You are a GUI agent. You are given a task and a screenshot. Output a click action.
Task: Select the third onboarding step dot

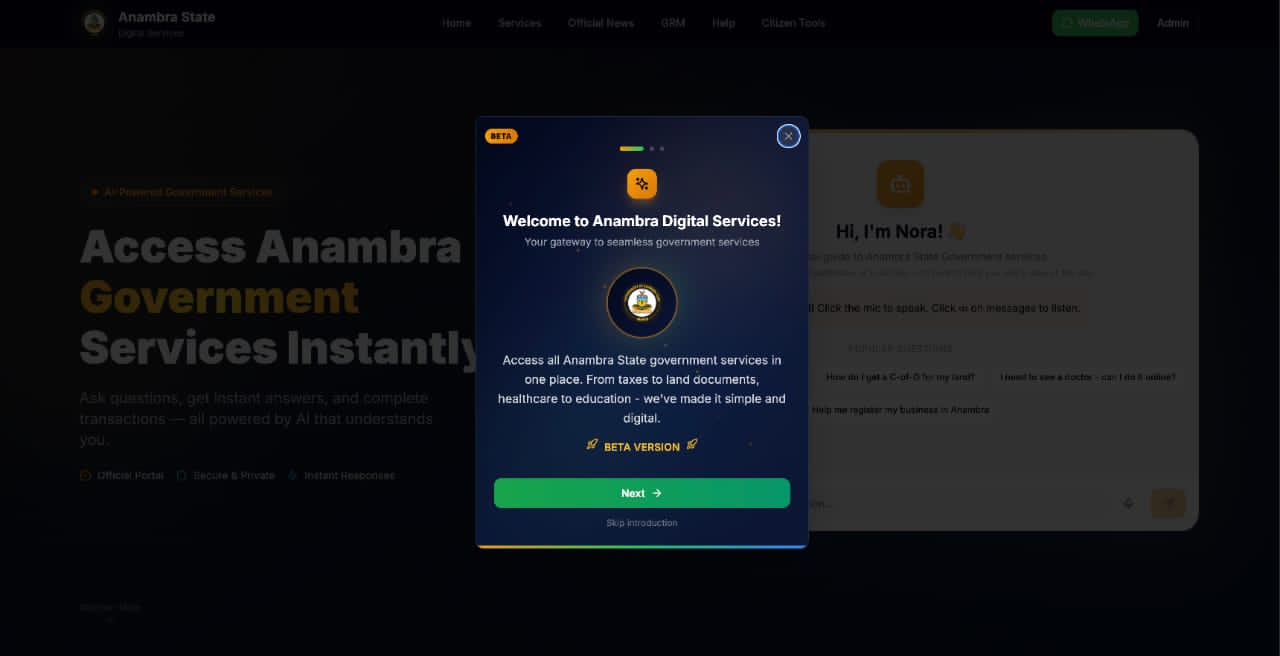pyautogui.click(x=662, y=149)
